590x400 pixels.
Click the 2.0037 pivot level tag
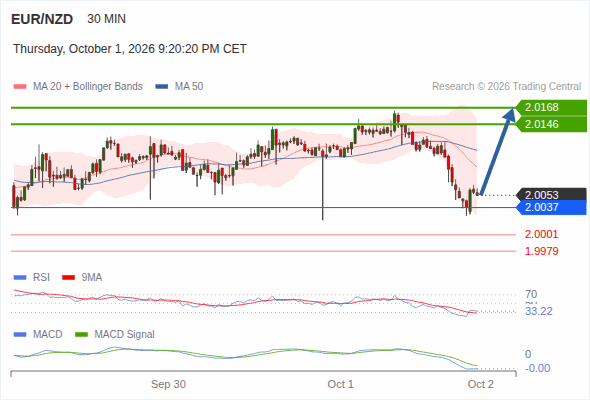(x=551, y=207)
